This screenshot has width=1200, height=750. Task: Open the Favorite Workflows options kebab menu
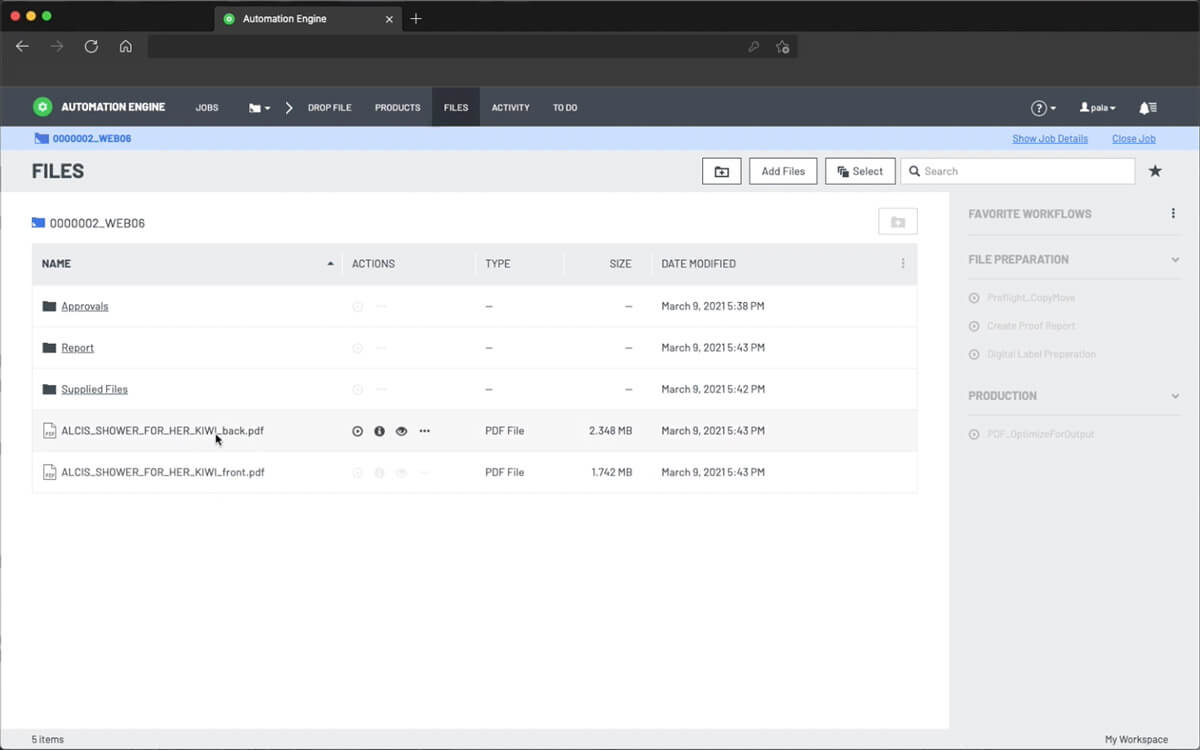[1172, 213]
